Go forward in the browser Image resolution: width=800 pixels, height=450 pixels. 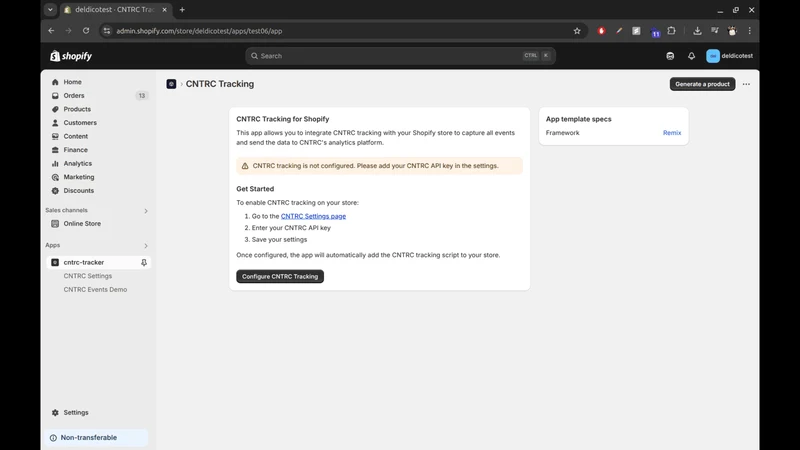coord(68,31)
